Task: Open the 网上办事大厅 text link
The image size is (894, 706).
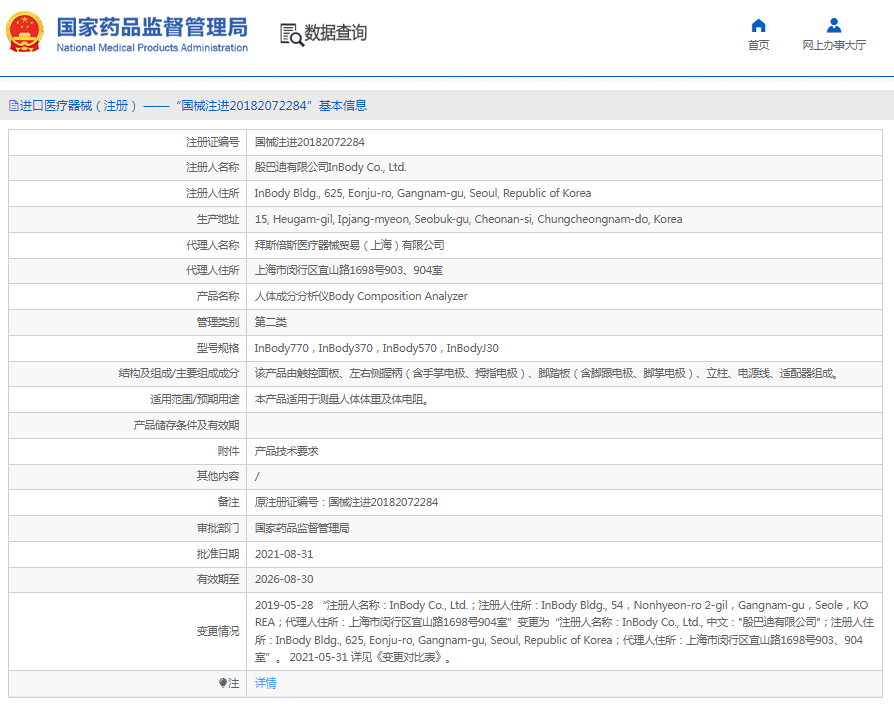Action: 833,46
